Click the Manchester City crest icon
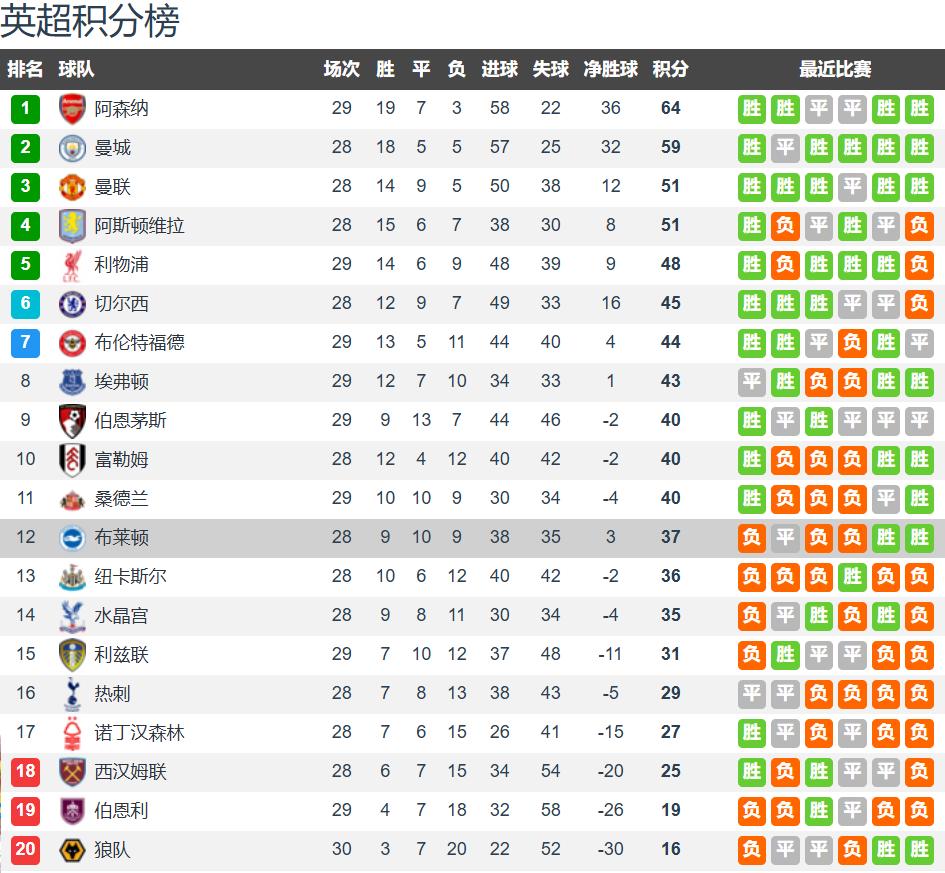This screenshot has width=945, height=873. tap(72, 147)
